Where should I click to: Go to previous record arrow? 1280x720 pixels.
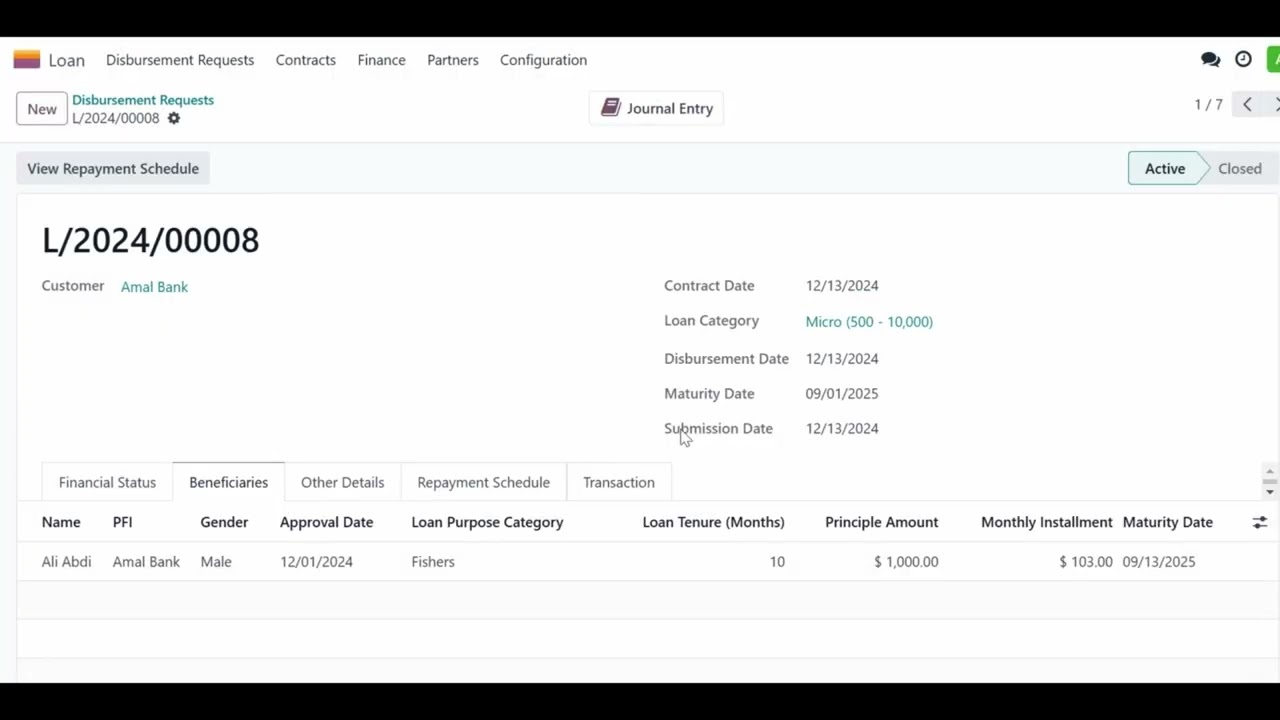1247,104
